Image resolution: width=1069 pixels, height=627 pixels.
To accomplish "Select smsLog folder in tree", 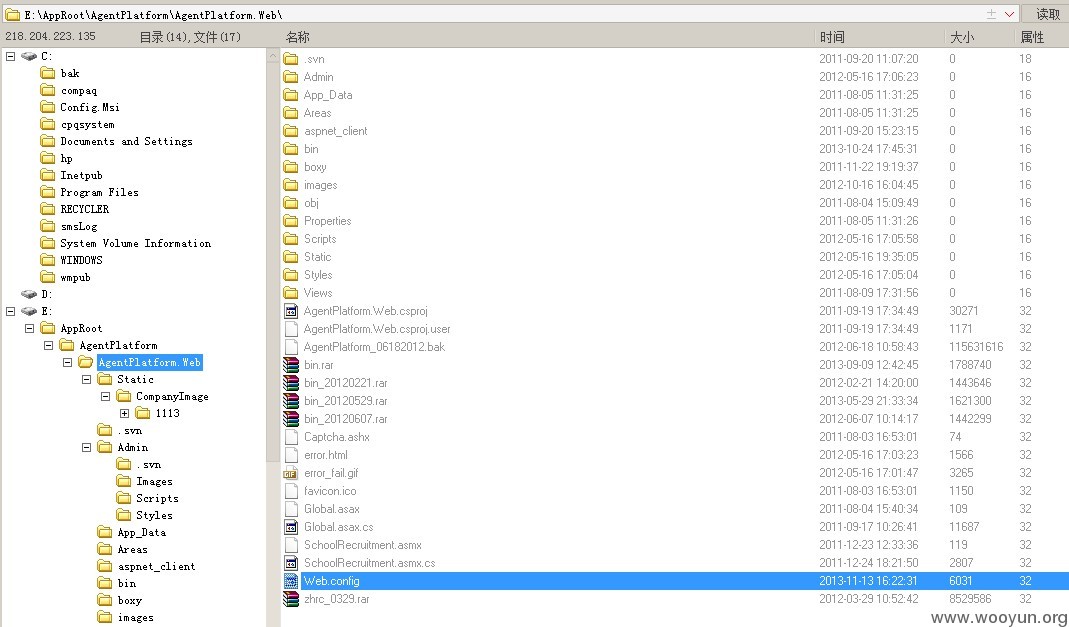I will (x=78, y=226).
